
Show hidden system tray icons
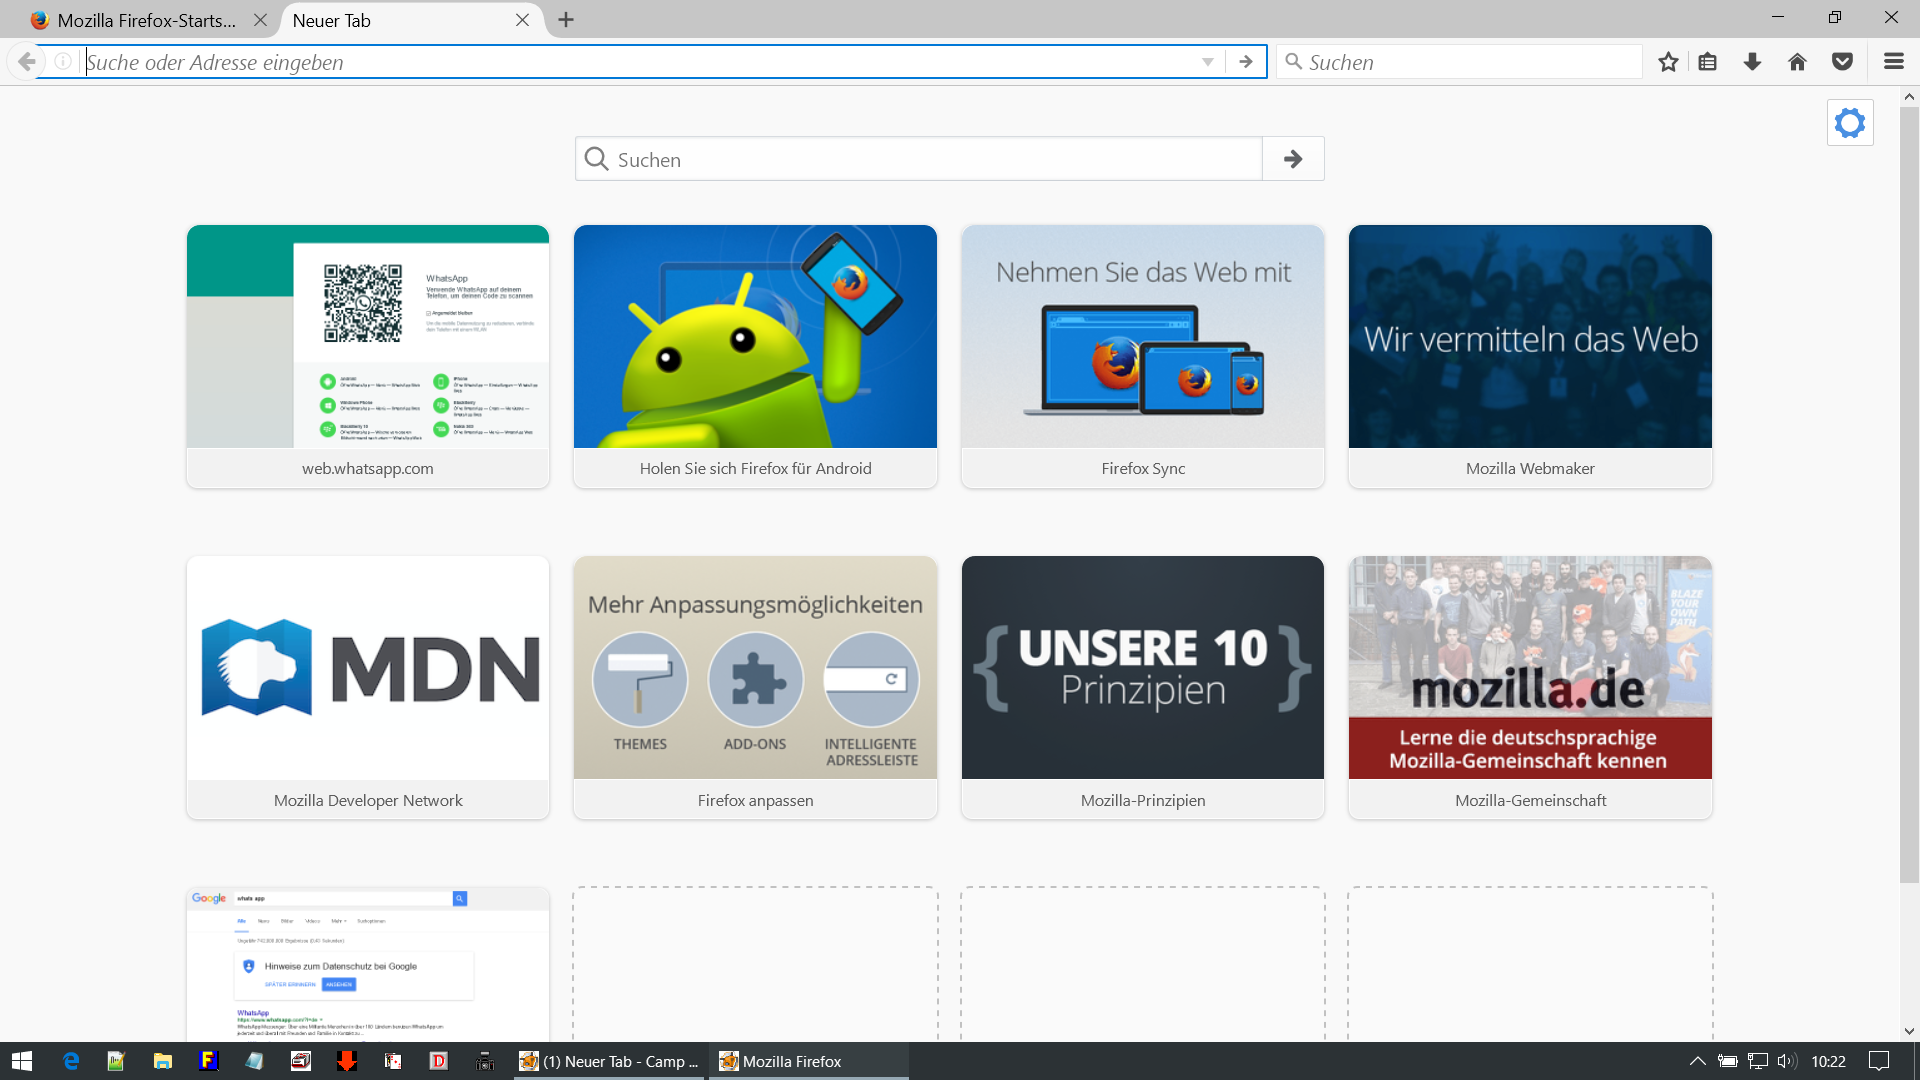[x=1697, y=1061]
